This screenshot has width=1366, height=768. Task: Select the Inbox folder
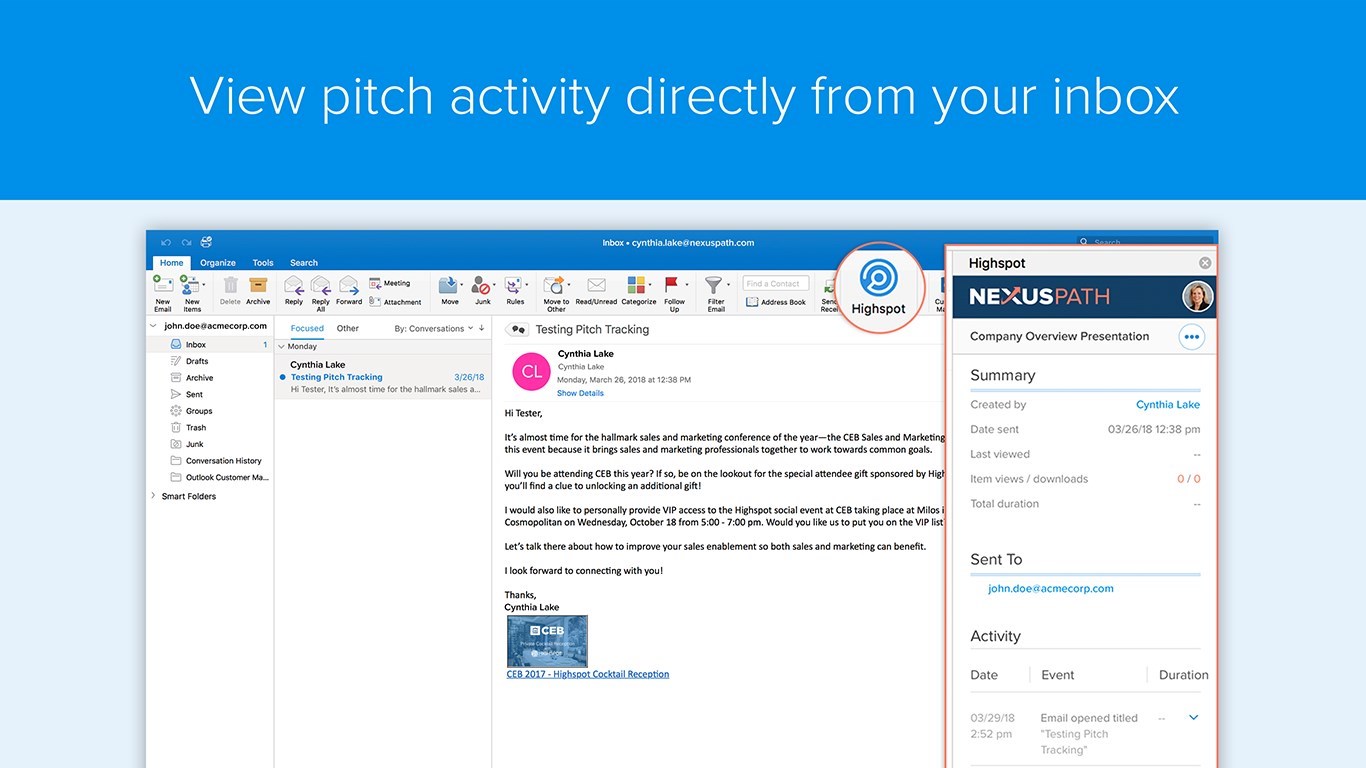click(x=210, y=345)
